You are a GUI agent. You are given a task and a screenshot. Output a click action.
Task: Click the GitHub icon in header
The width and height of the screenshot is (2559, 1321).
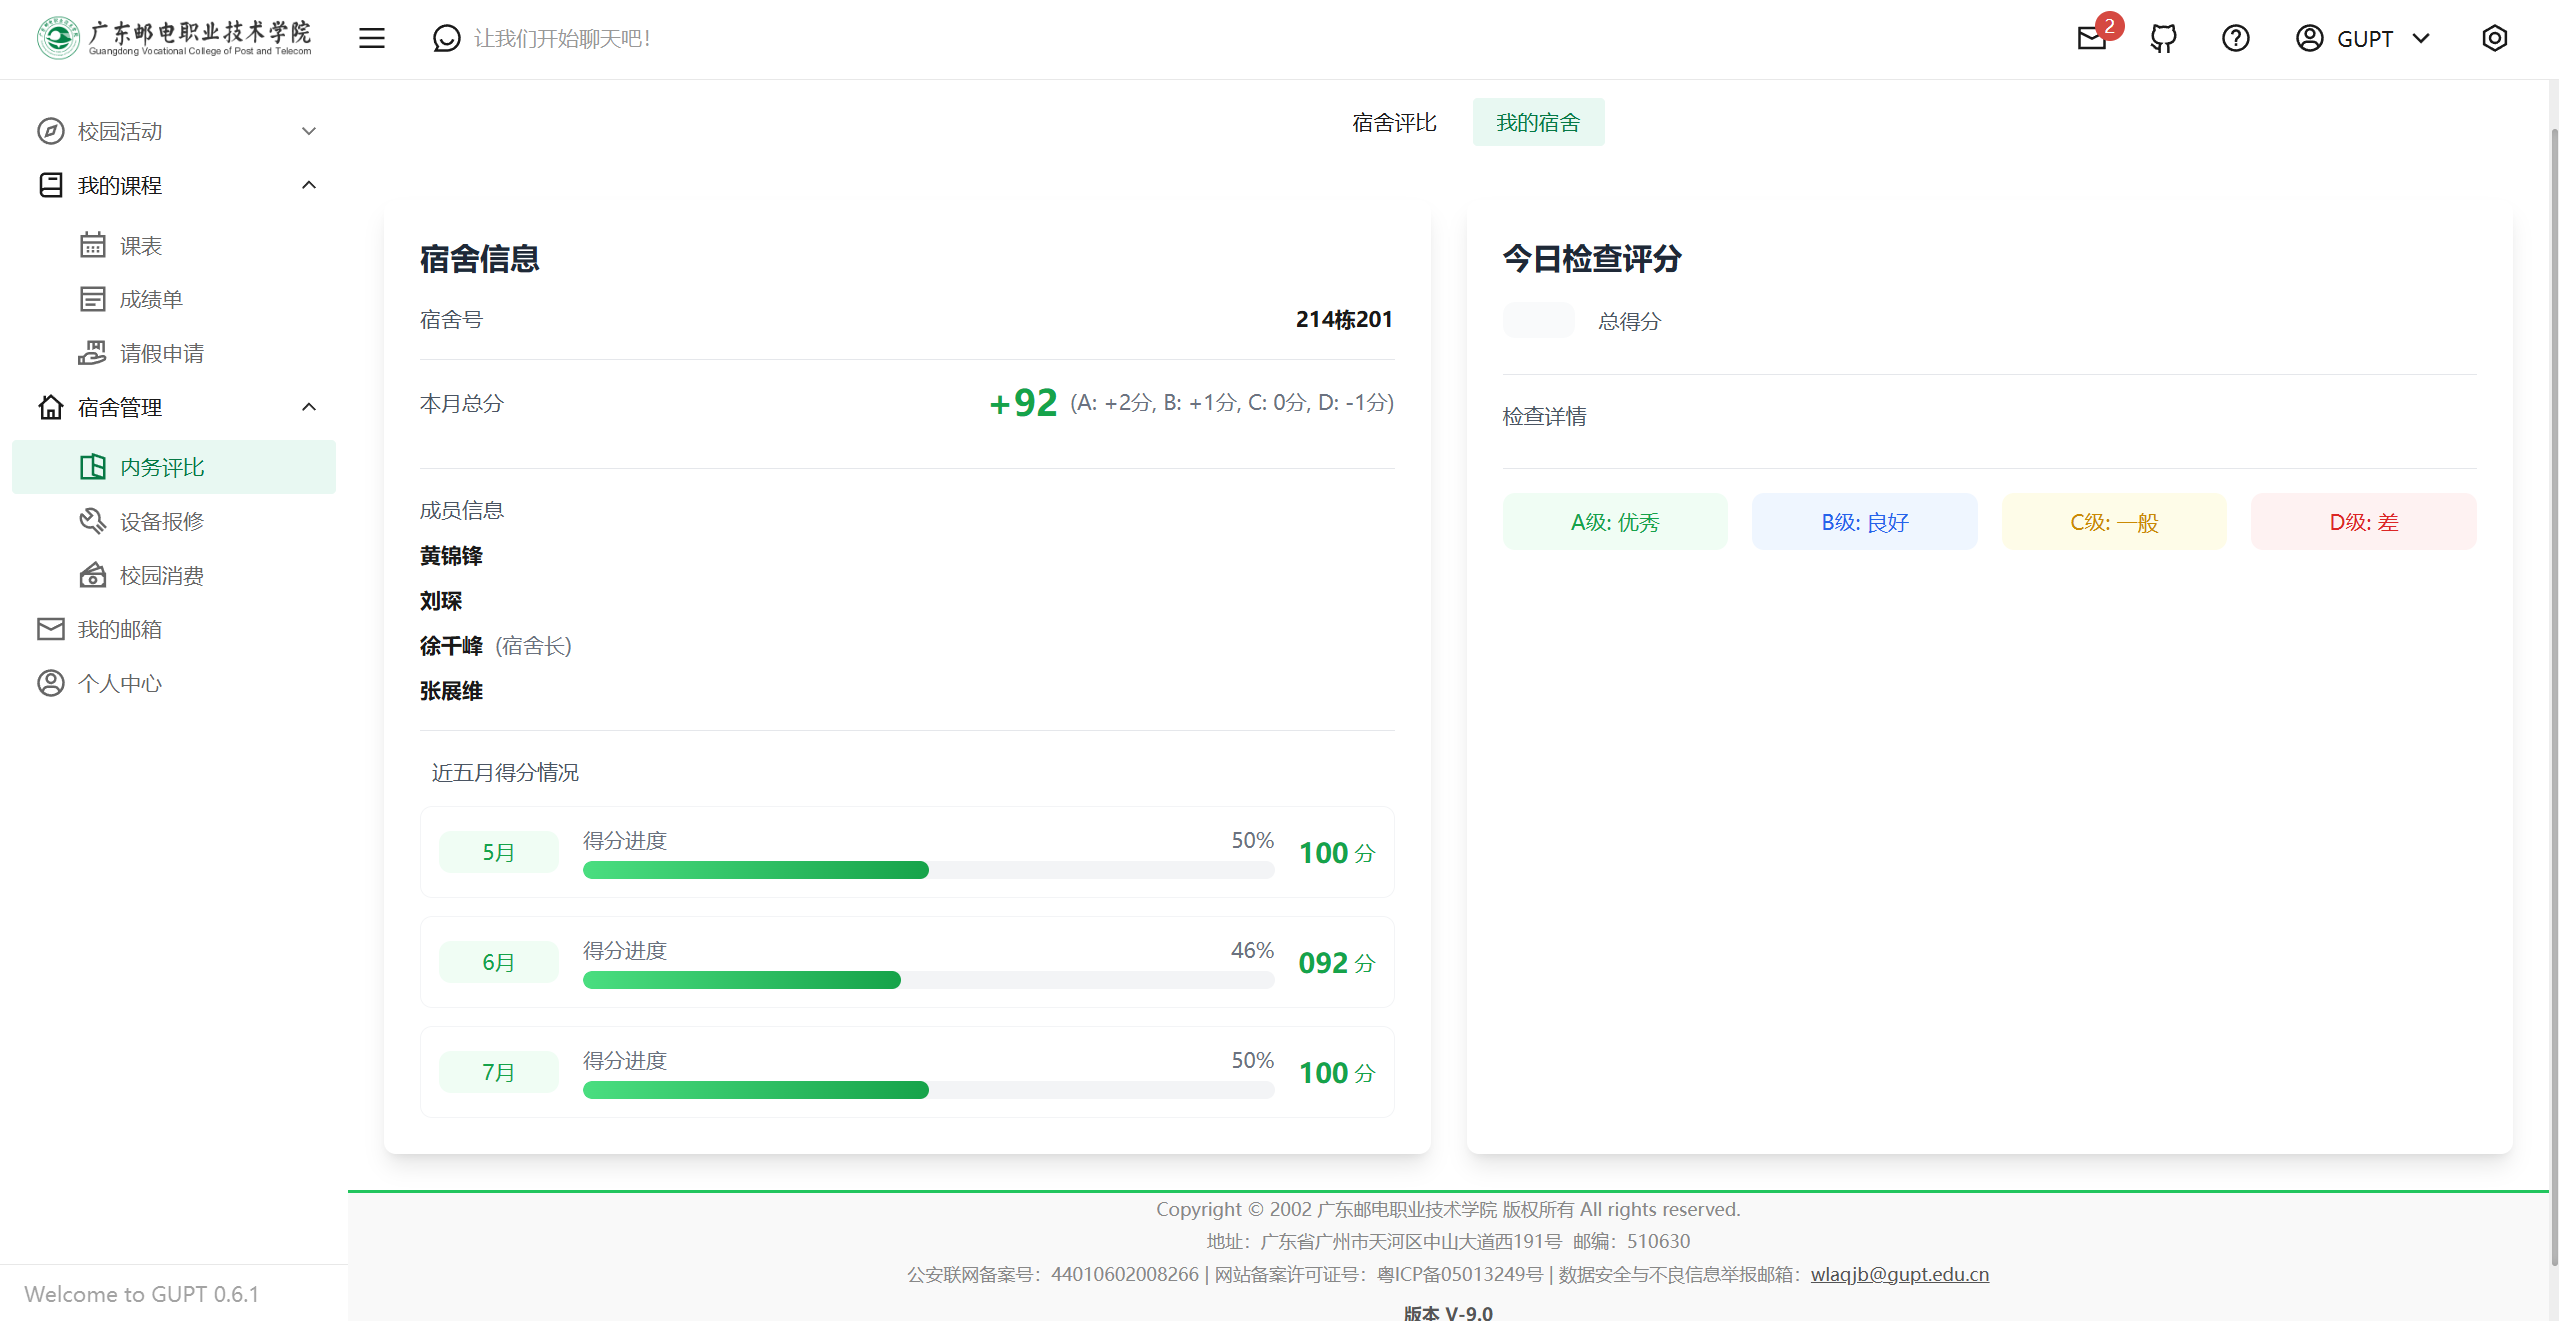tap(2163, 39)
